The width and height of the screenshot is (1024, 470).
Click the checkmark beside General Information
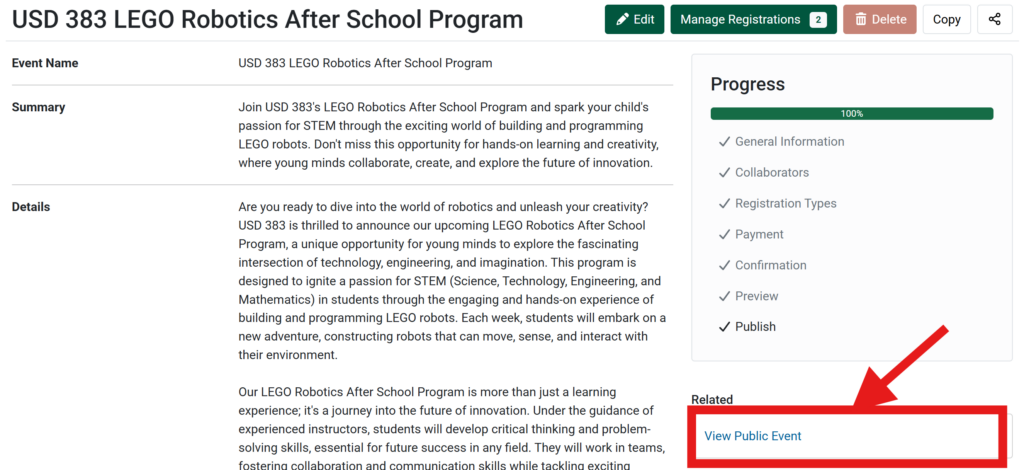point(724,142)
